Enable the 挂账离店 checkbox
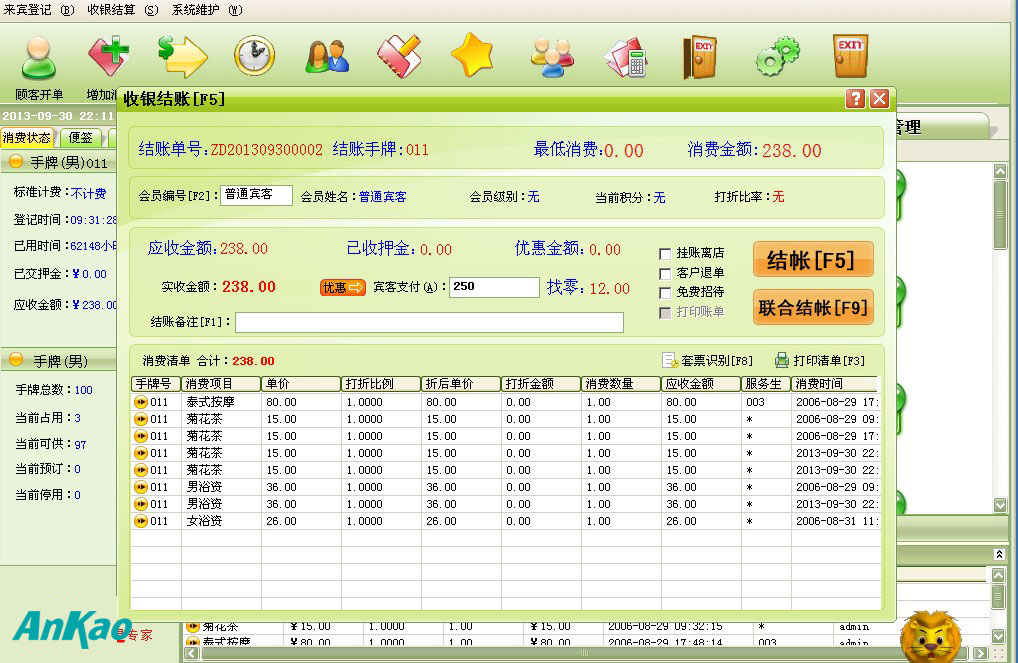This screenshot has width=1018, height=663. tap(666, 254)
